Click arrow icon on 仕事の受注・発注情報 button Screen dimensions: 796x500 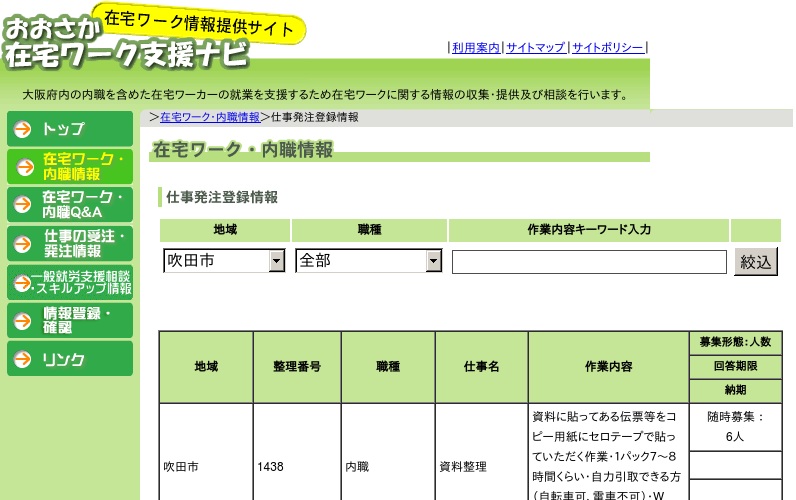[x=22, y=243]
